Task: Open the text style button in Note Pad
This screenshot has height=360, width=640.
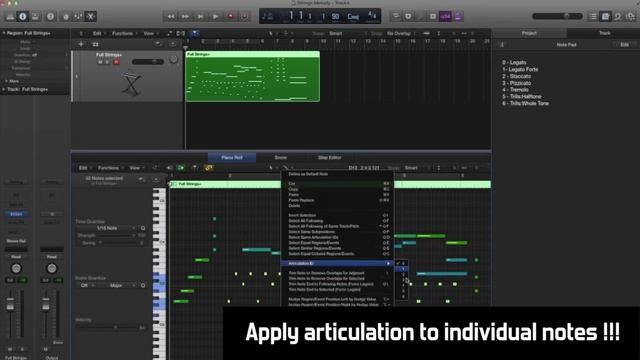Action: (502, 44)
